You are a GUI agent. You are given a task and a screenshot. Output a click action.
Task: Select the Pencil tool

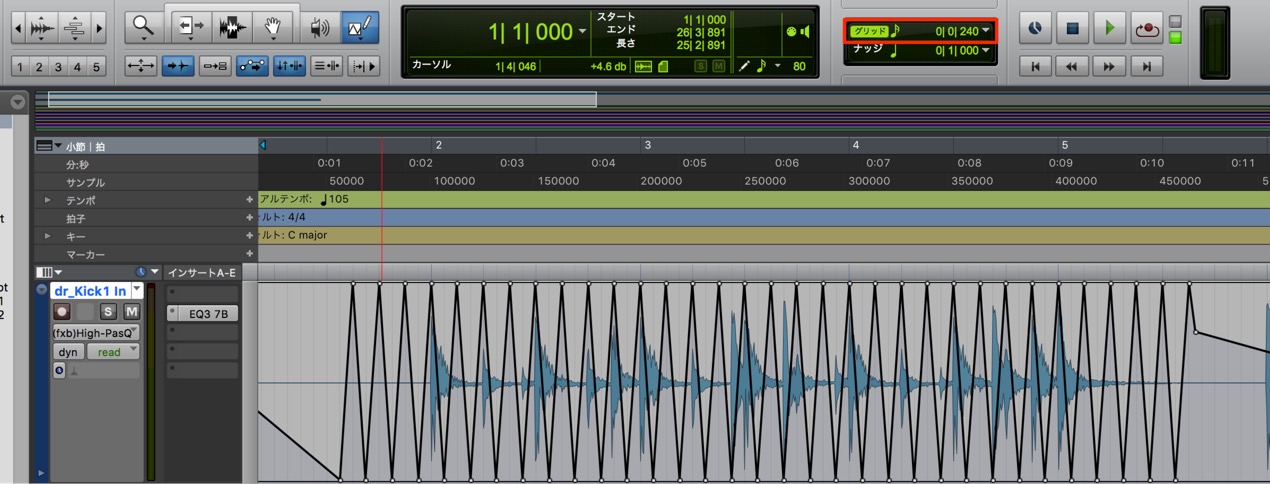point(358,27)
